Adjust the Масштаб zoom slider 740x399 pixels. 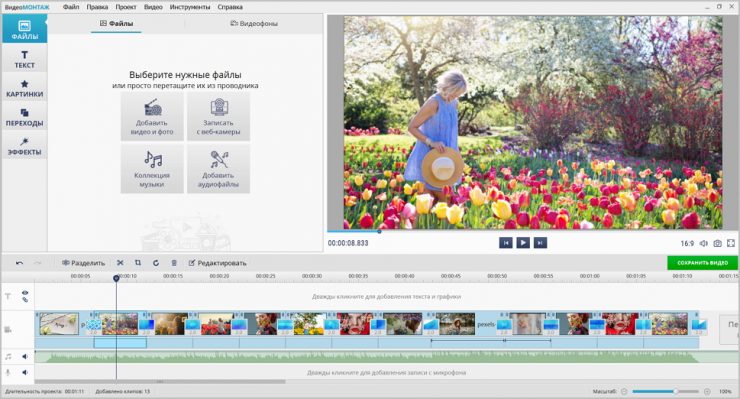(665, 391)
